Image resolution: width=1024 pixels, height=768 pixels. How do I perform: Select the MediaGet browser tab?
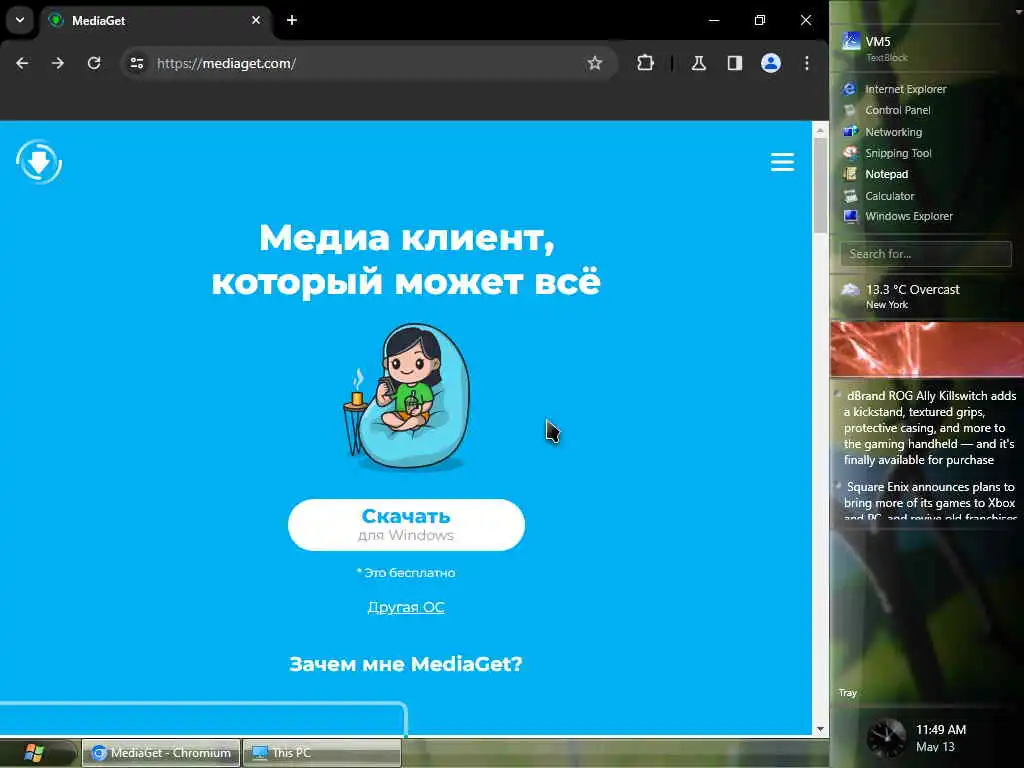point(155,20)
